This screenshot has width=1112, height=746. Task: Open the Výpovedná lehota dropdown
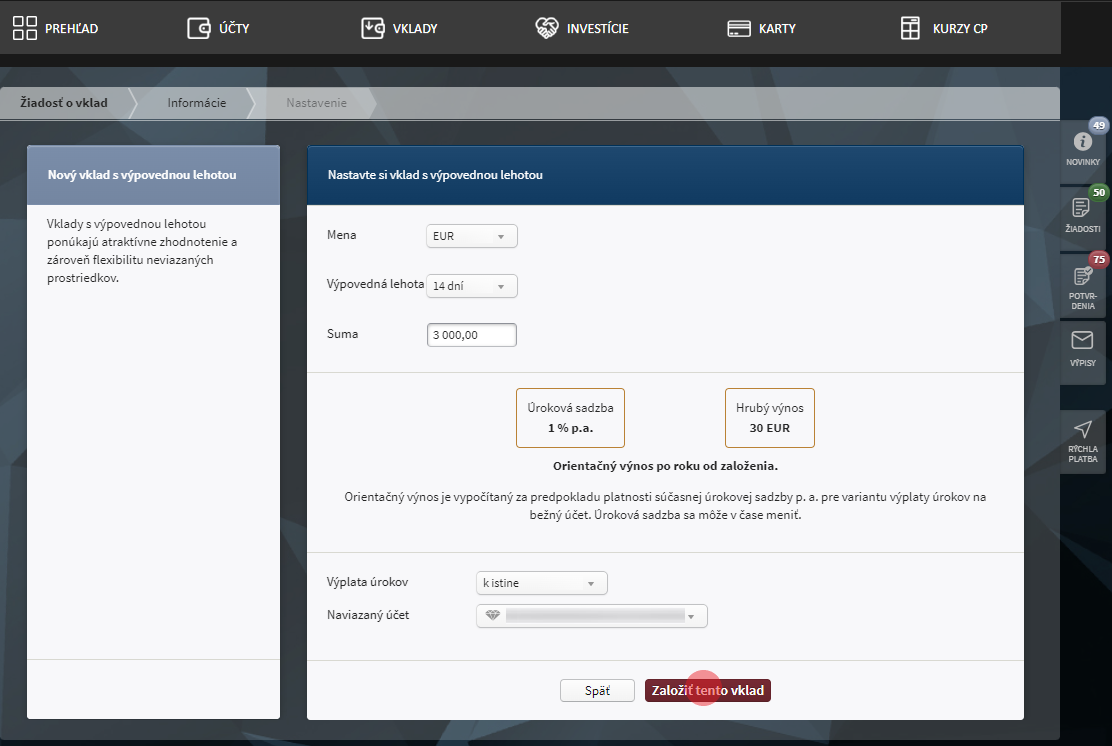472,286
